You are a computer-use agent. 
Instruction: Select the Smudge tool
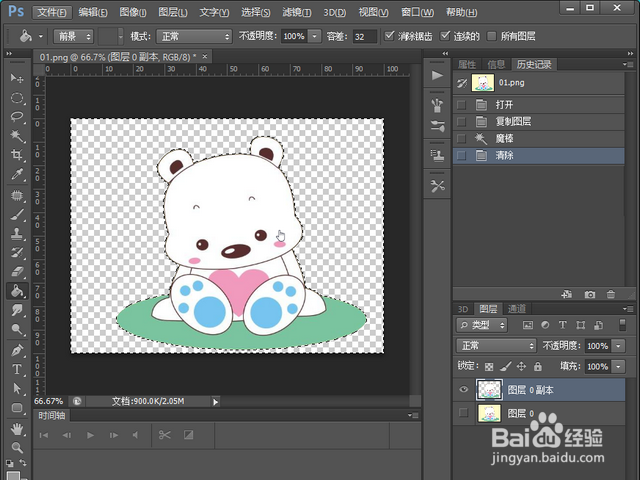(x=17, y=310)
